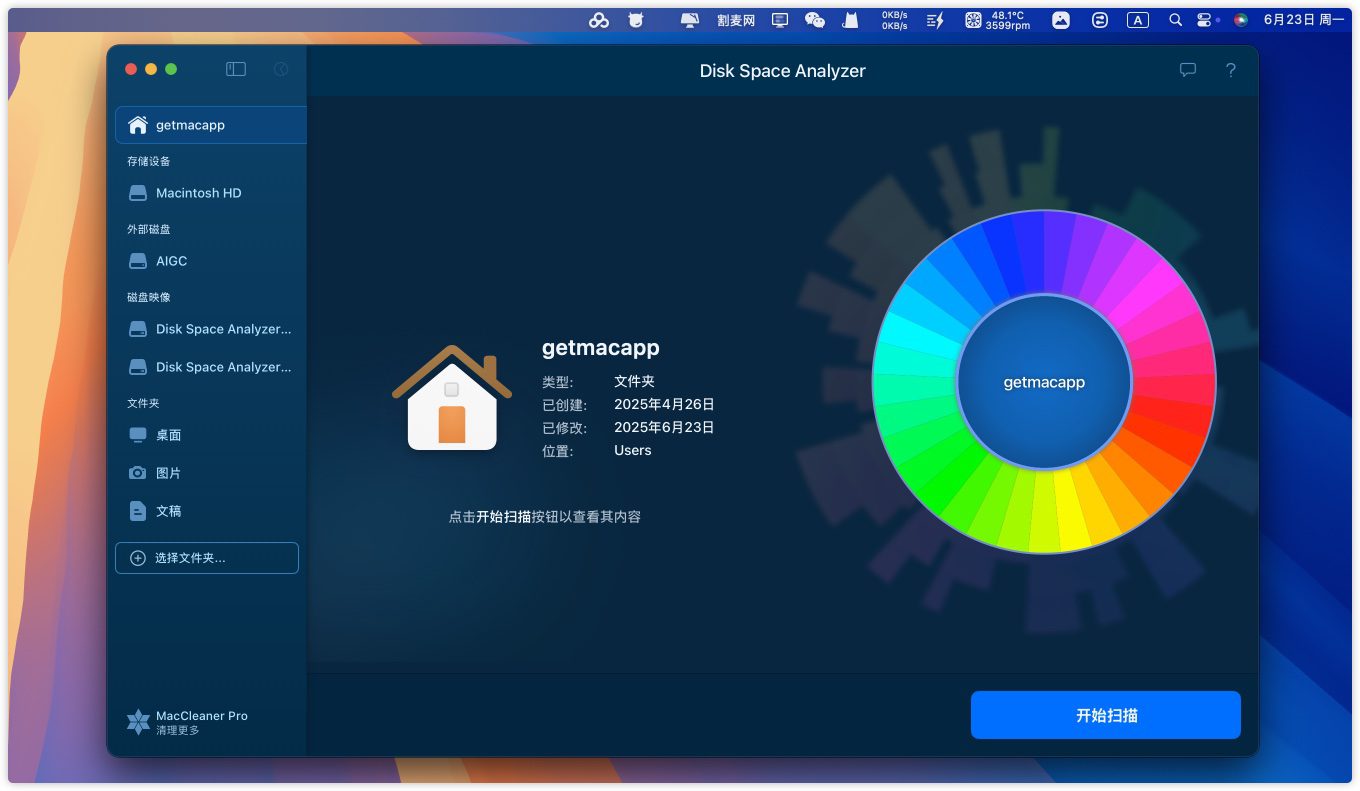Open the feedback speech bubble icon
Viewport: 1360px width, 791px height.
pos(1188,70)
